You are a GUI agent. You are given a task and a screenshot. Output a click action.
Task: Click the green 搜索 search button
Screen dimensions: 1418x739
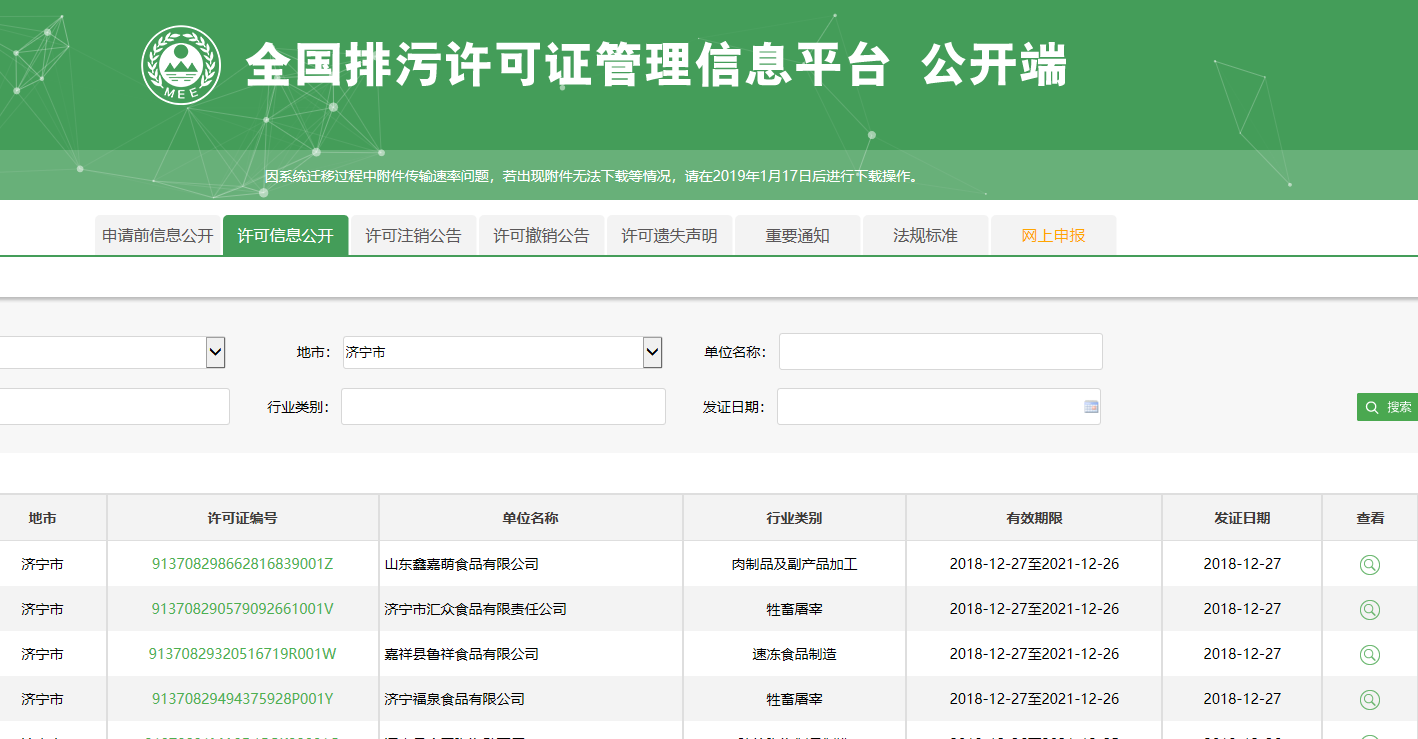point(1388,407)
